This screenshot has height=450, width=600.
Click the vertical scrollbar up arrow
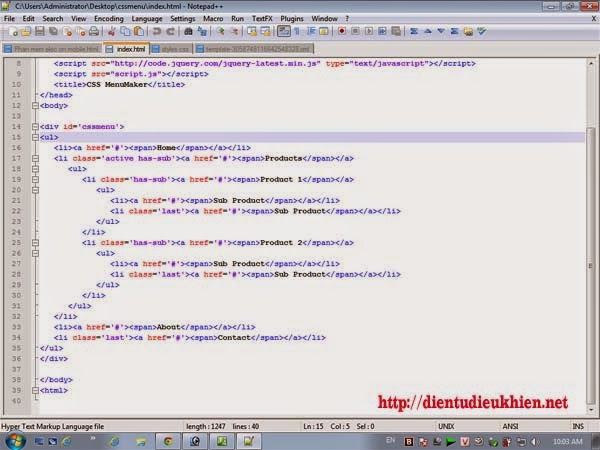tap(590, 63)
